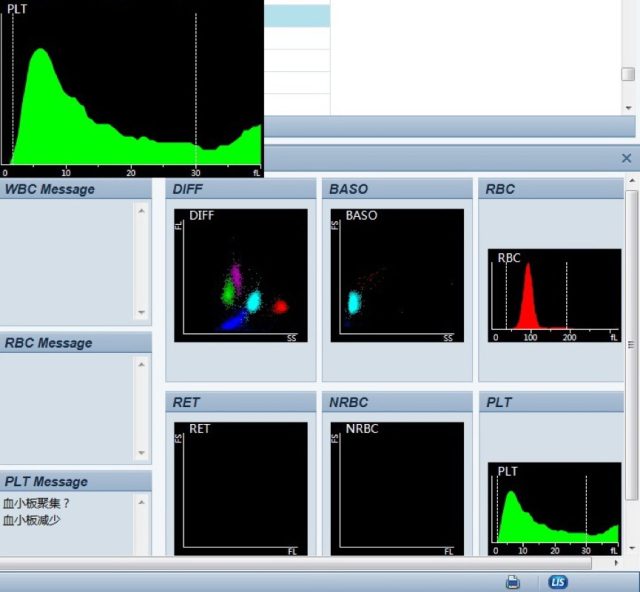Click the upper list's scroll down arrow

(x=628, y=108)
